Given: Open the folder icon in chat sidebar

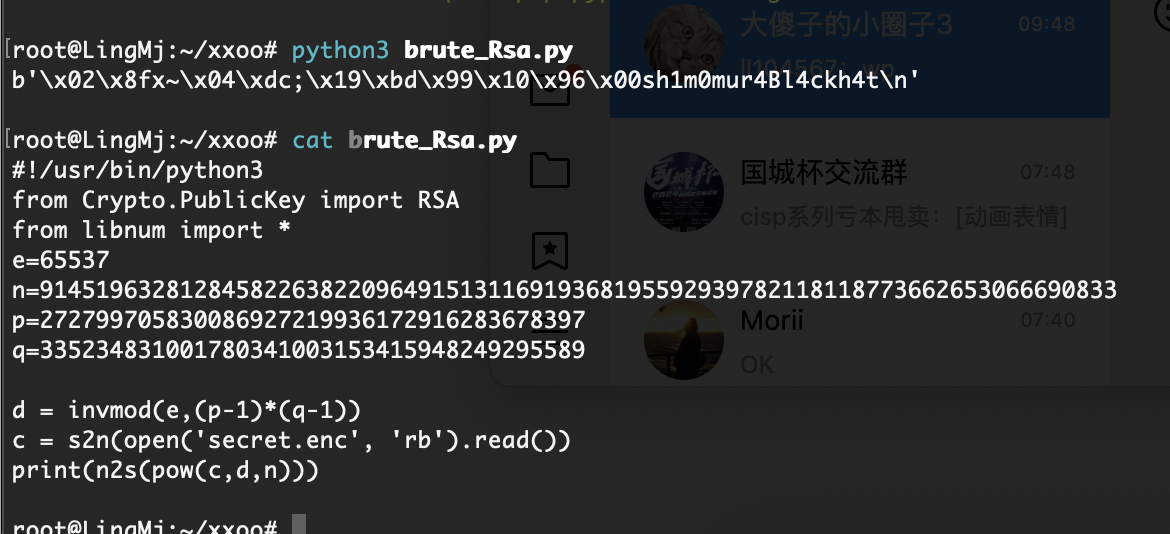Looking at the screenshot, I should [550, 170].
